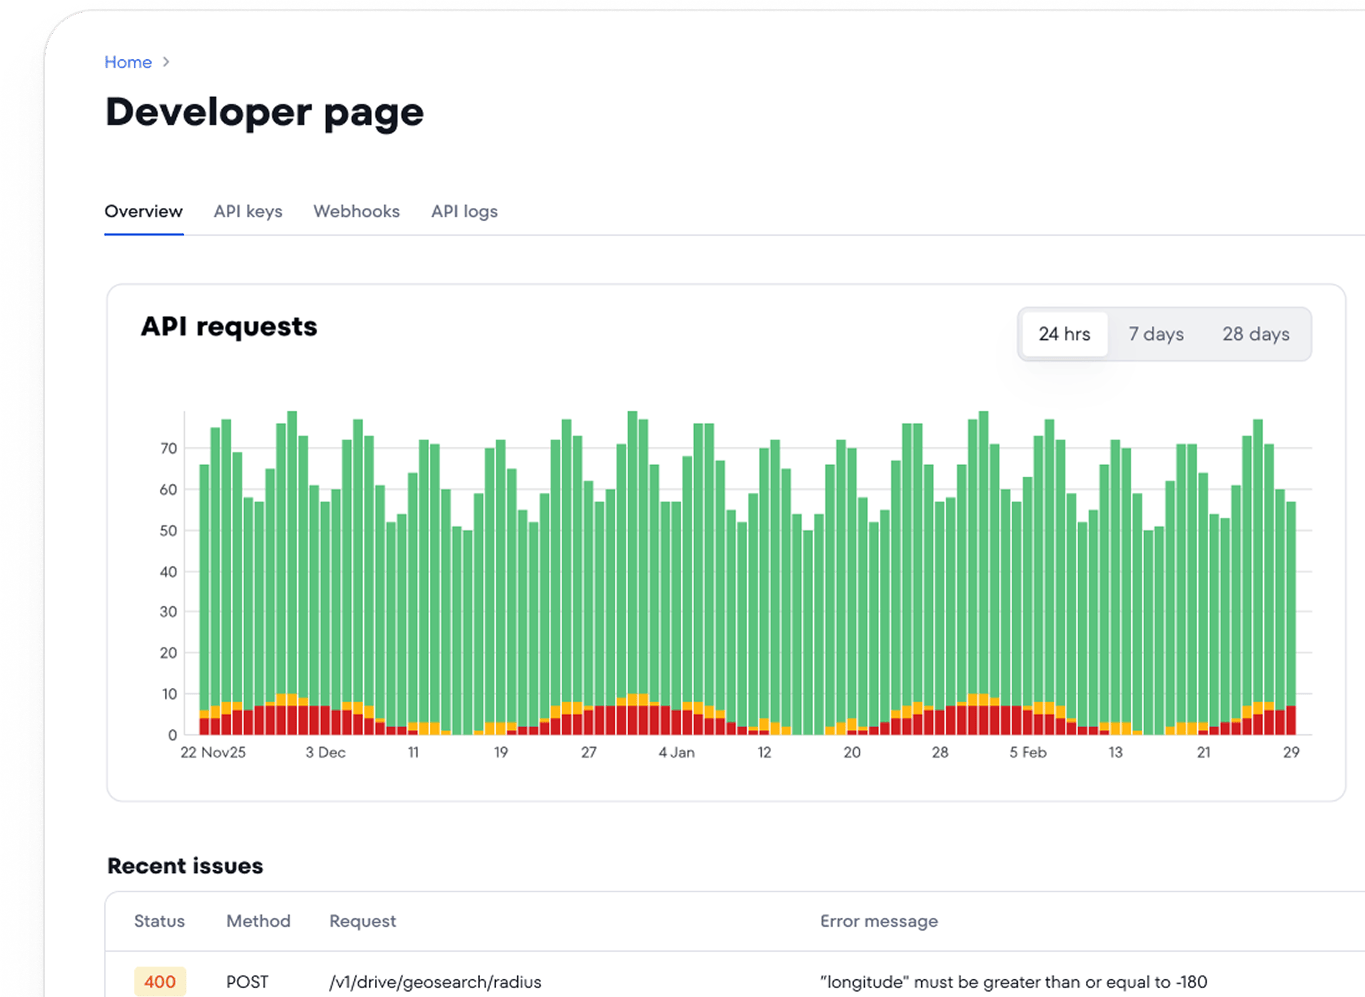This screenshot has width=1365, height=997.
Task: Click the last bar in the chart
Action: pos(1291,618)
